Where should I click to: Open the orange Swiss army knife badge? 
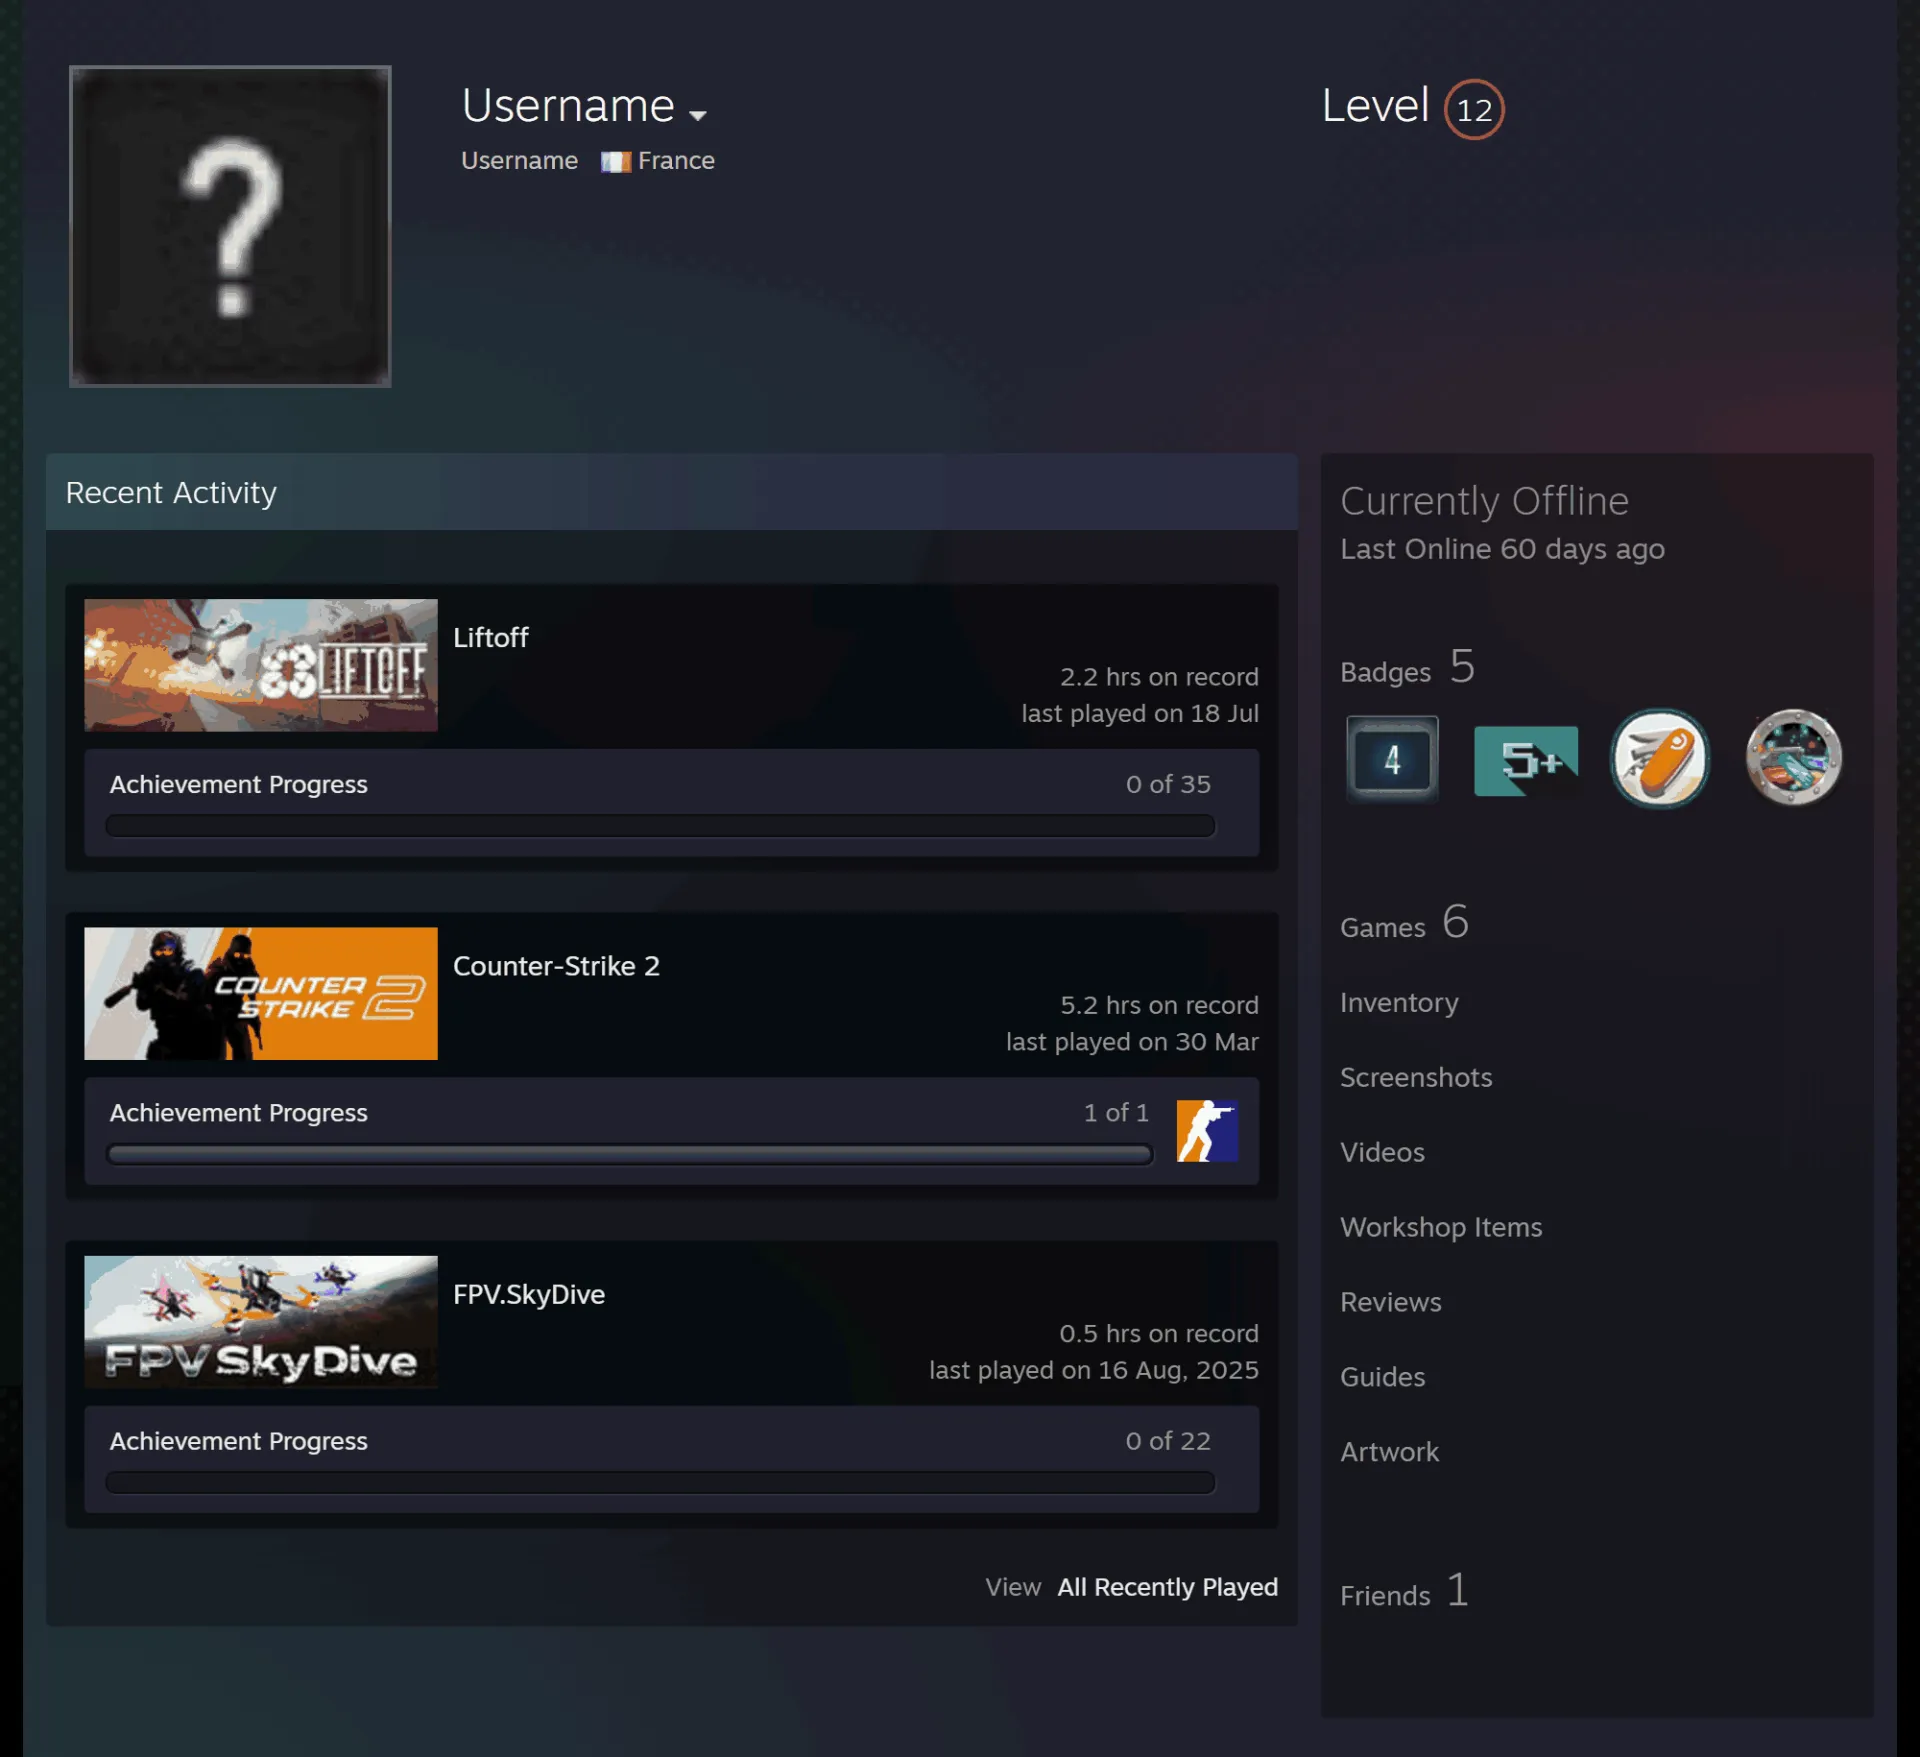pyautogui.click(x=1660, y=759)
